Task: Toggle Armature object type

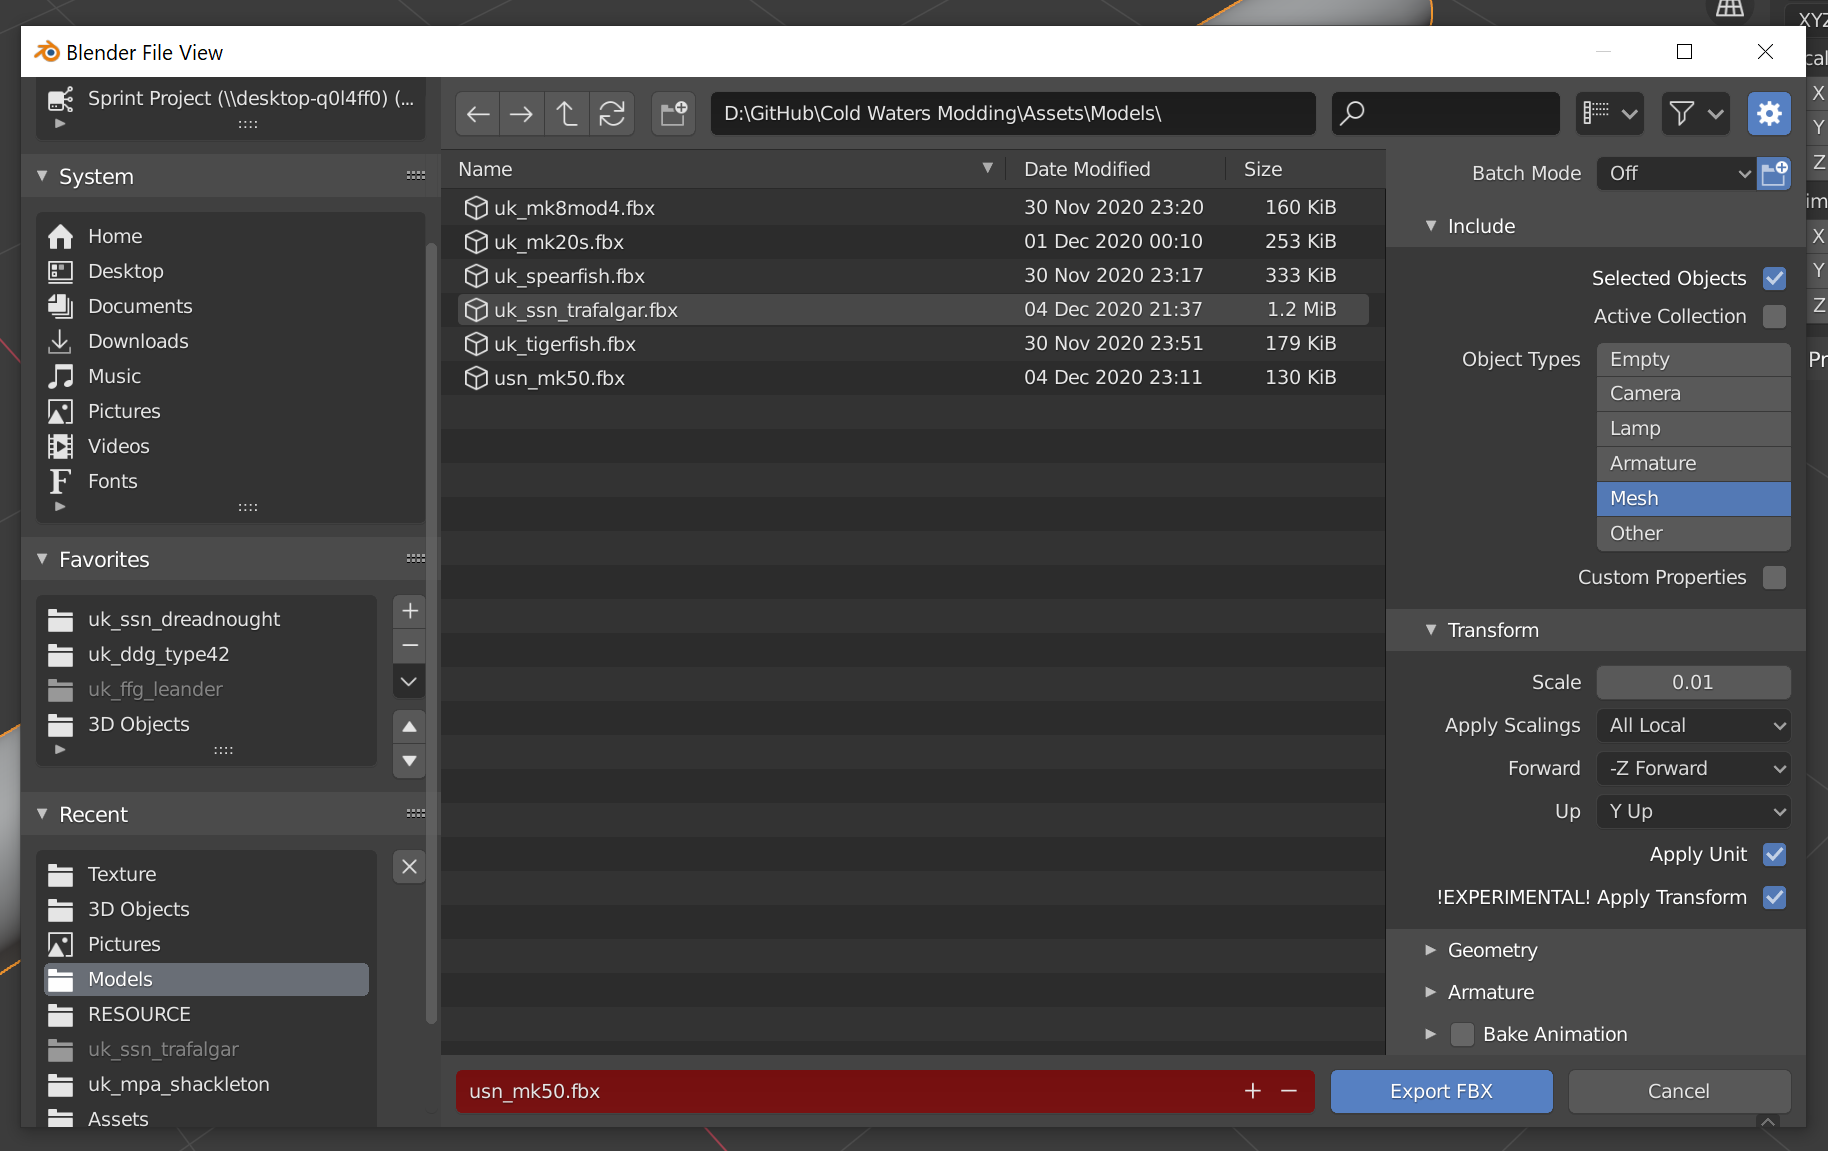Action: (x=1693, y=463)
